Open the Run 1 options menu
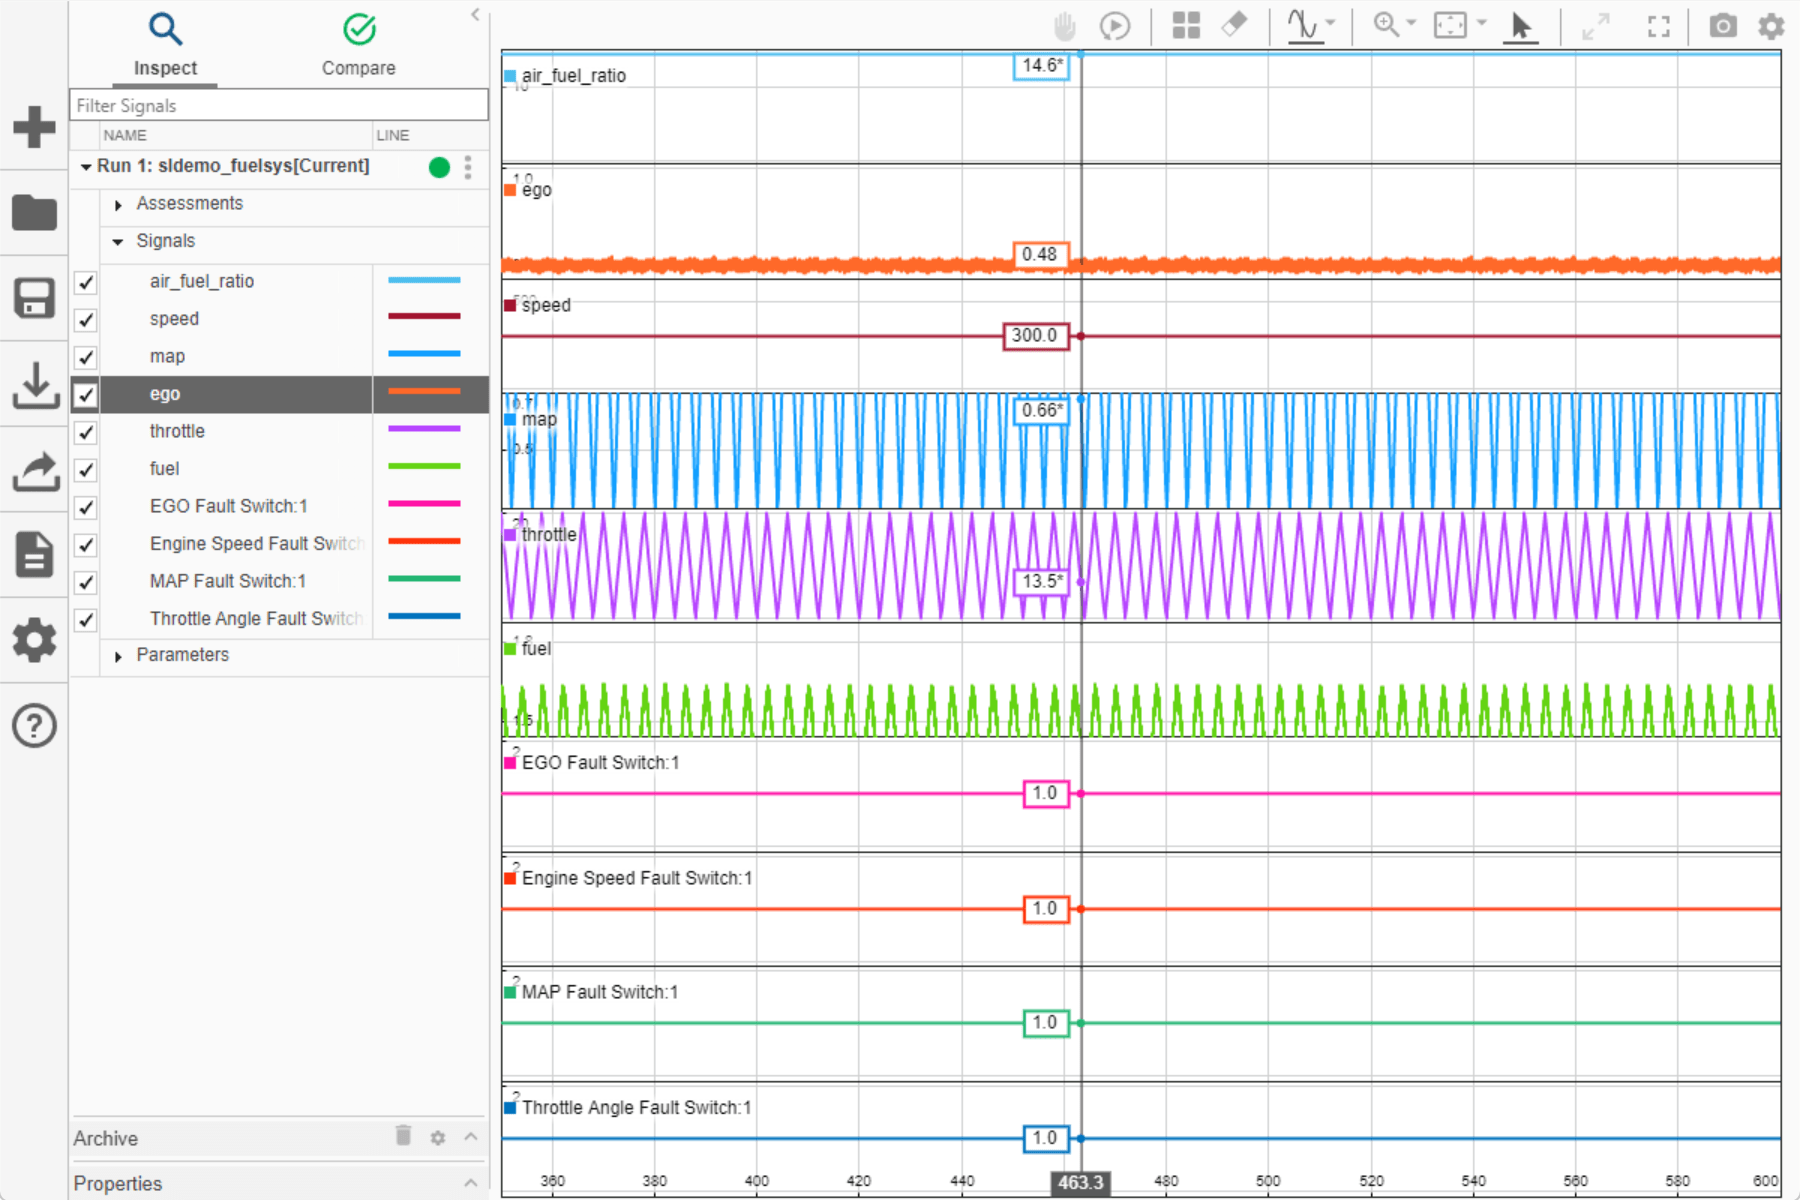 tap(468, 167)
